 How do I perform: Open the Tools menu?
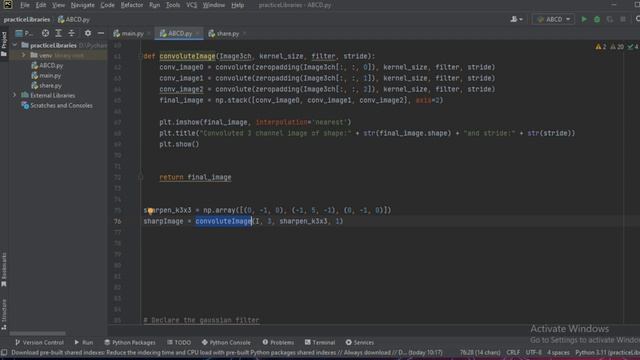pyautogui.click(x=173, y=5)
